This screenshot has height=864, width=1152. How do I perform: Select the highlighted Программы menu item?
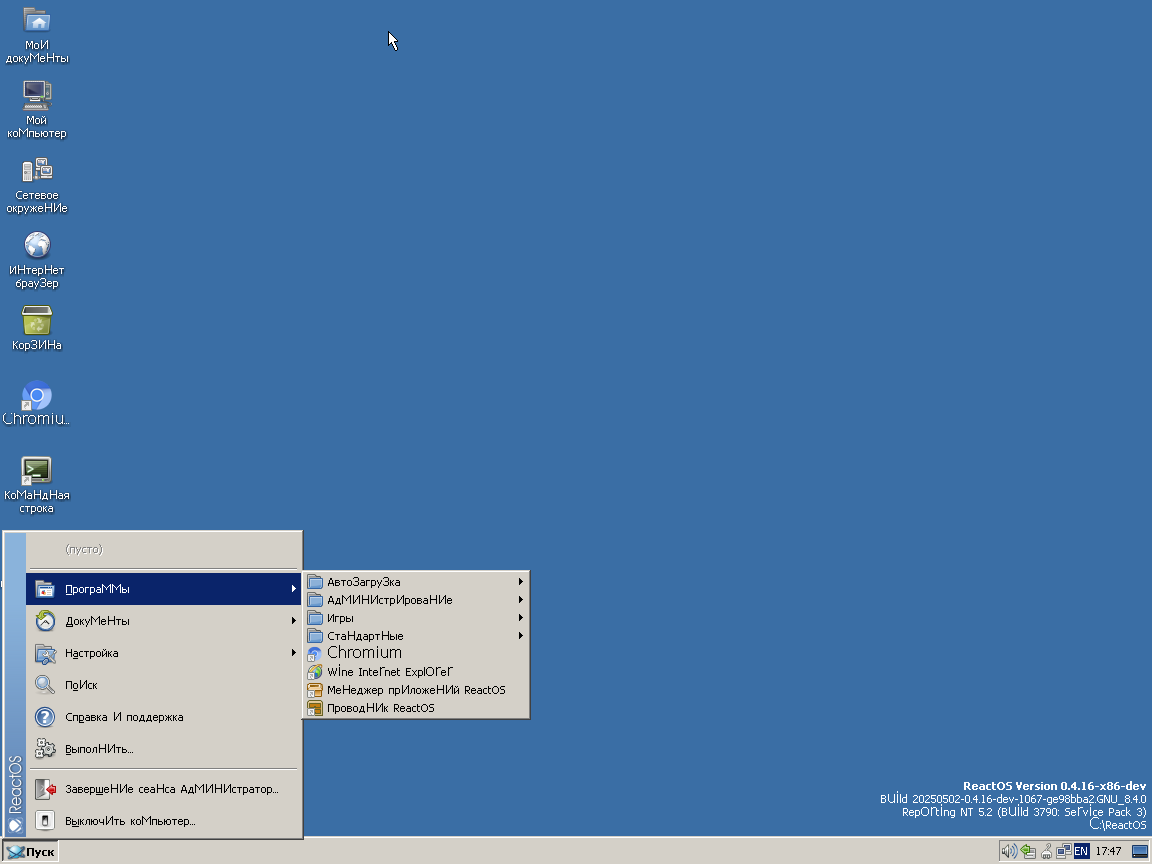(x=164, y=588)
